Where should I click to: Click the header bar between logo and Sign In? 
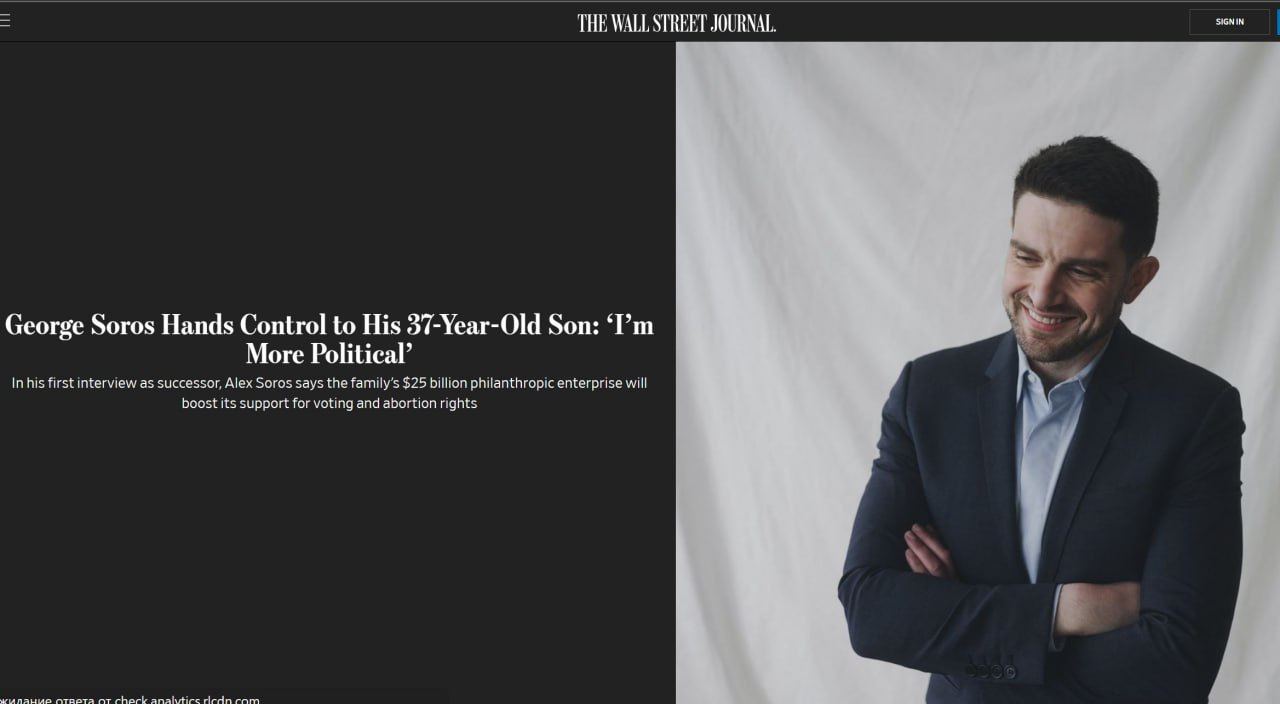click(980, 22)
